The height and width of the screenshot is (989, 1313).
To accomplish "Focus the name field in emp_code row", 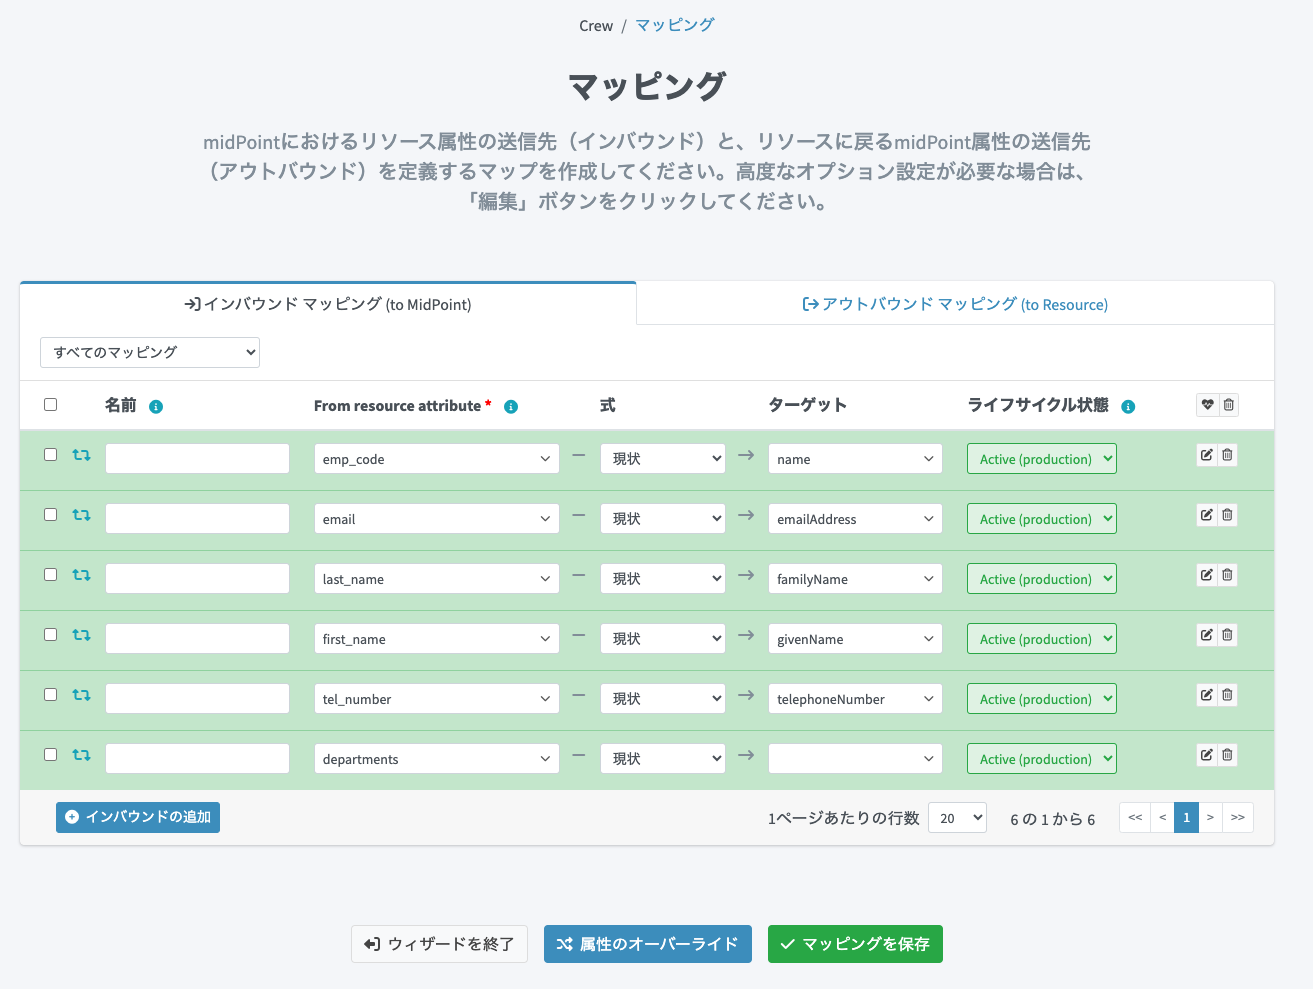I will pos(197,459).
